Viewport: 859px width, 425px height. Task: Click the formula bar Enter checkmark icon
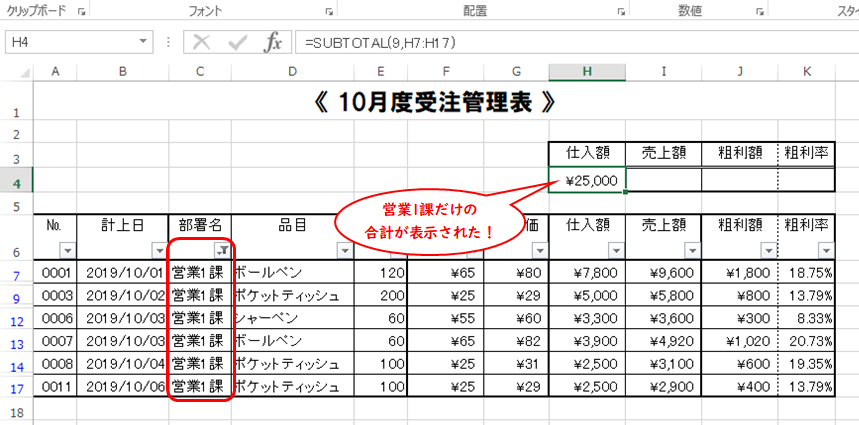coord(237,42)
